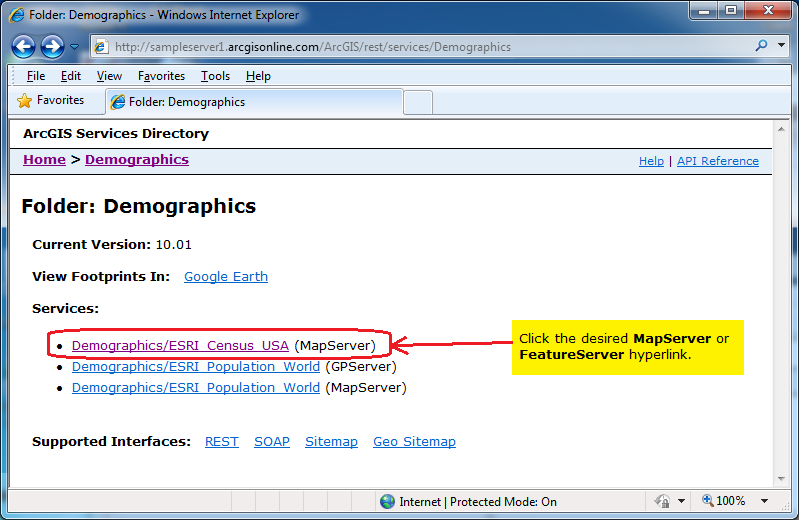Click the IE icon on Demographics tab
The image size is (799, 520).
click(118, 102)
